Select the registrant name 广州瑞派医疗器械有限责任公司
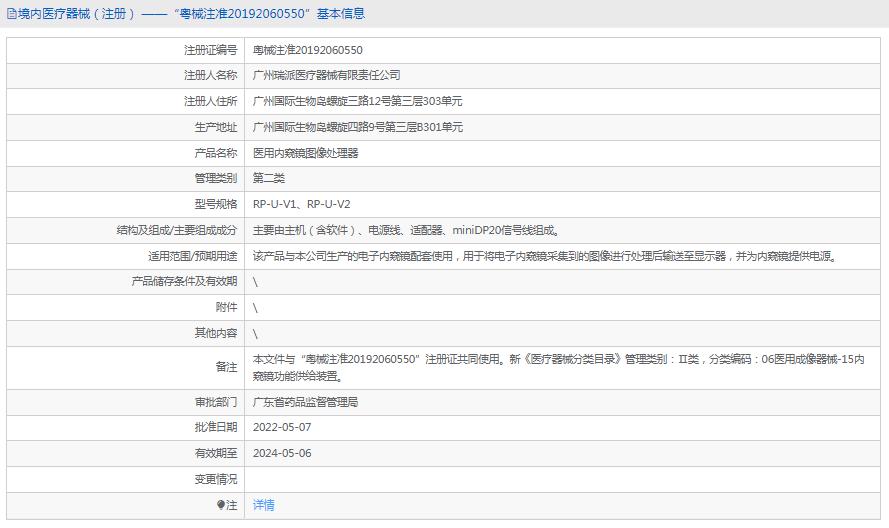 click(x=327, y=75)
